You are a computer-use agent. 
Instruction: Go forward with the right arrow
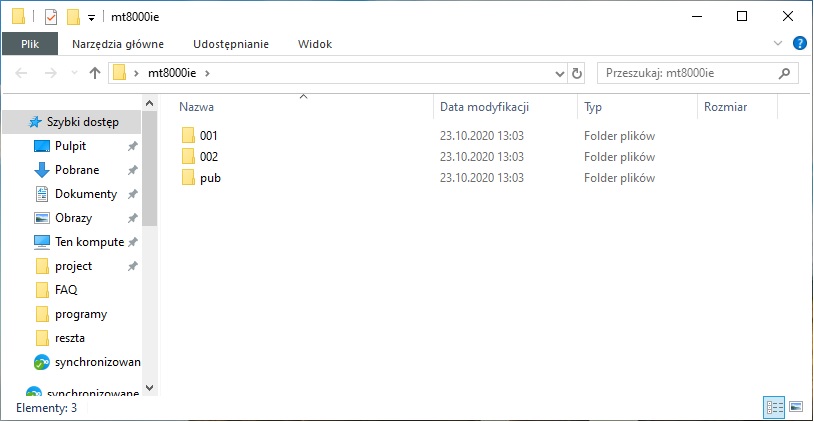click(x=50, y=73)
